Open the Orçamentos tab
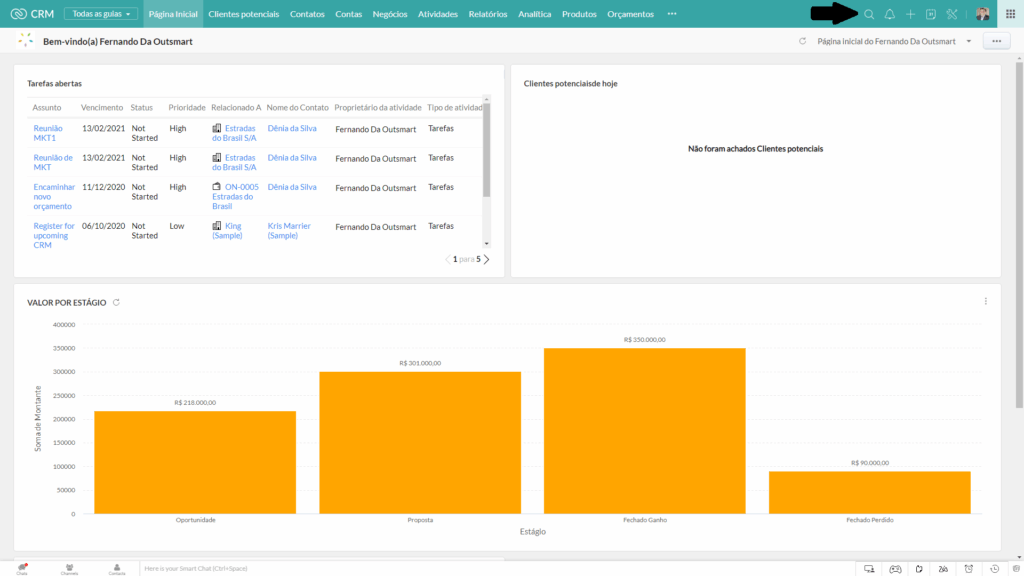Screen dimensions: 1024x576 [630, 14]
